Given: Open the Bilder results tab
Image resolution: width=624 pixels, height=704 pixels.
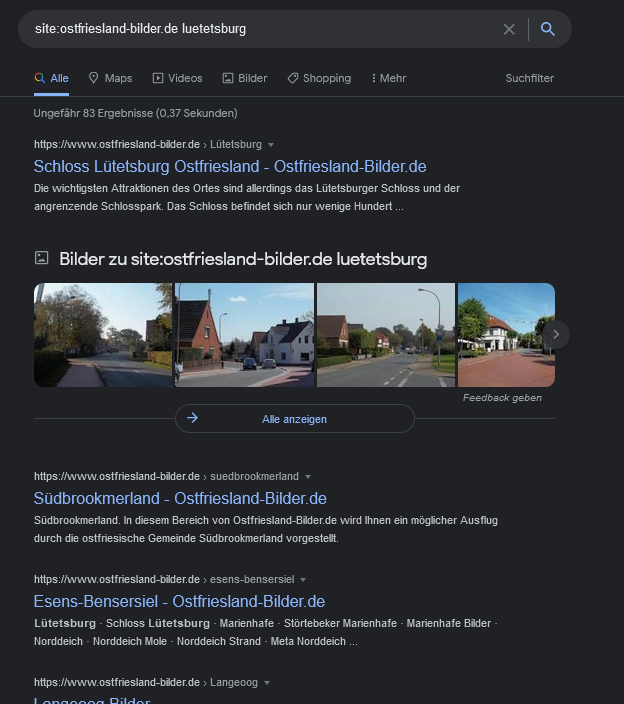Looking at the screenshot, I should [245, 78].
